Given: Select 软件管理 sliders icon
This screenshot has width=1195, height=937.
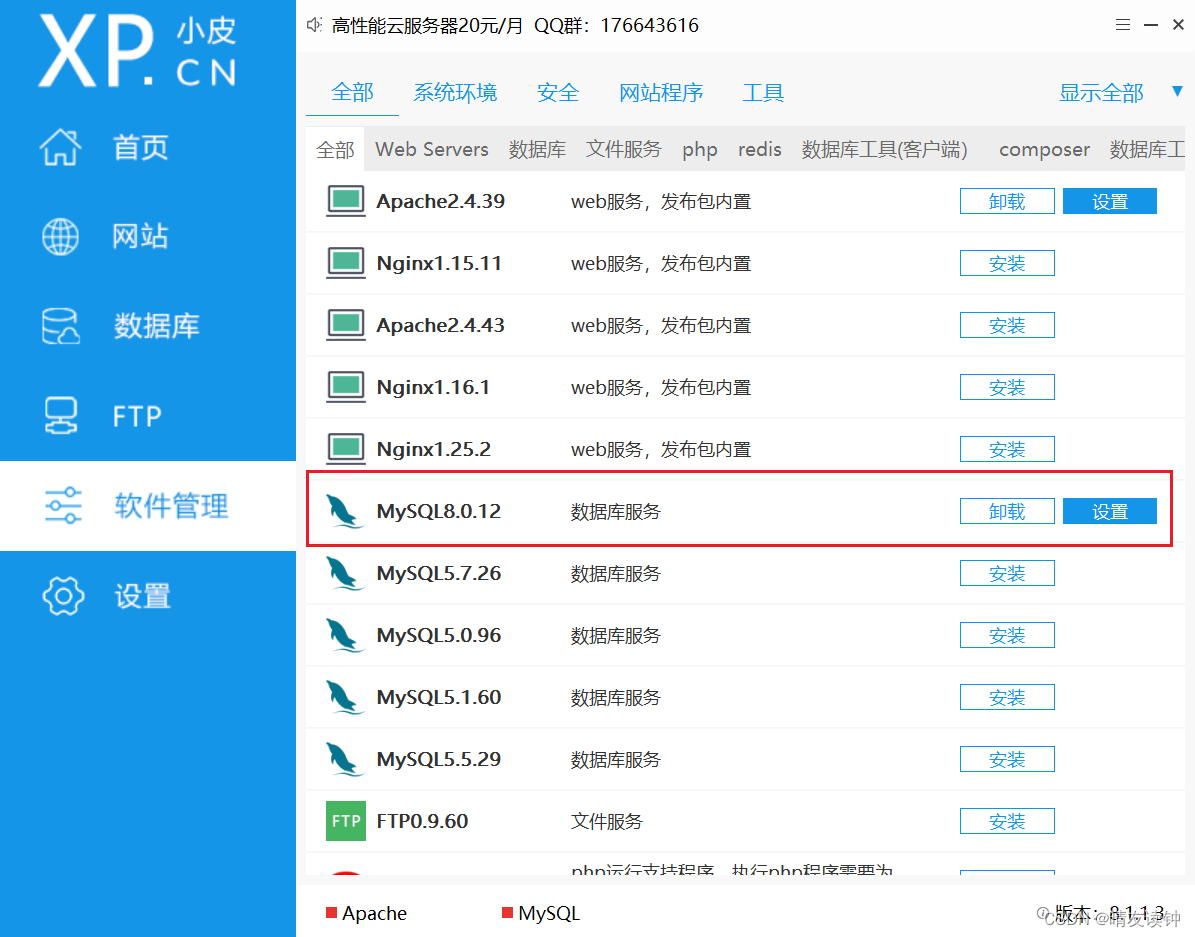Looking at the screenshot, I should pos(63,505).
